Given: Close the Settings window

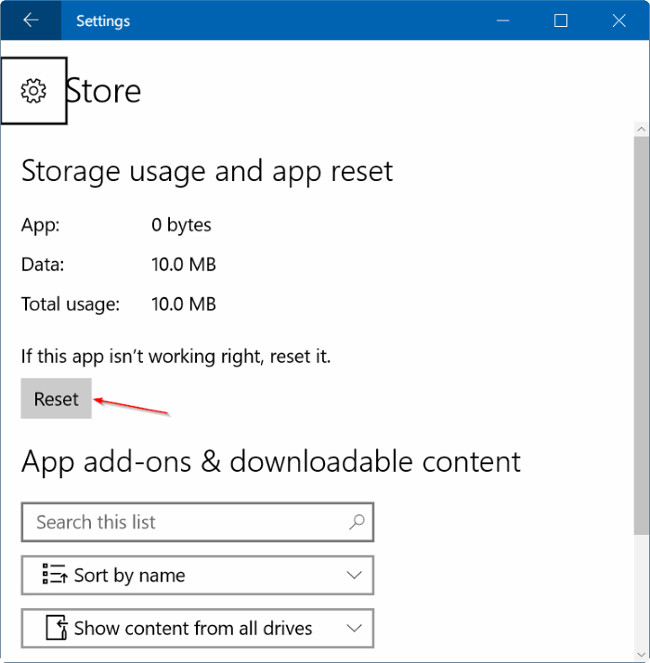Looking at the screenshot, I should 619,20.
